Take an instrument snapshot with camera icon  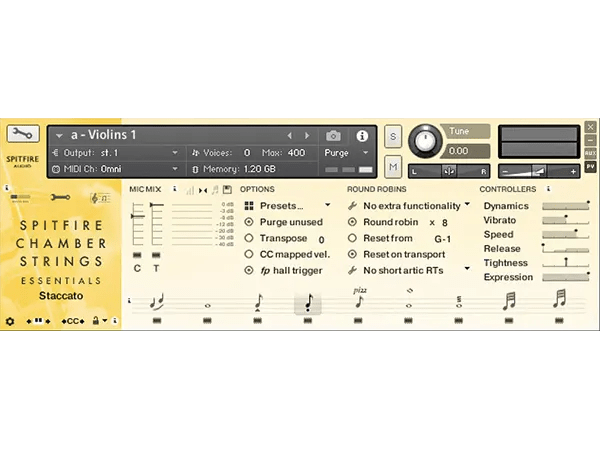(333, 136)
